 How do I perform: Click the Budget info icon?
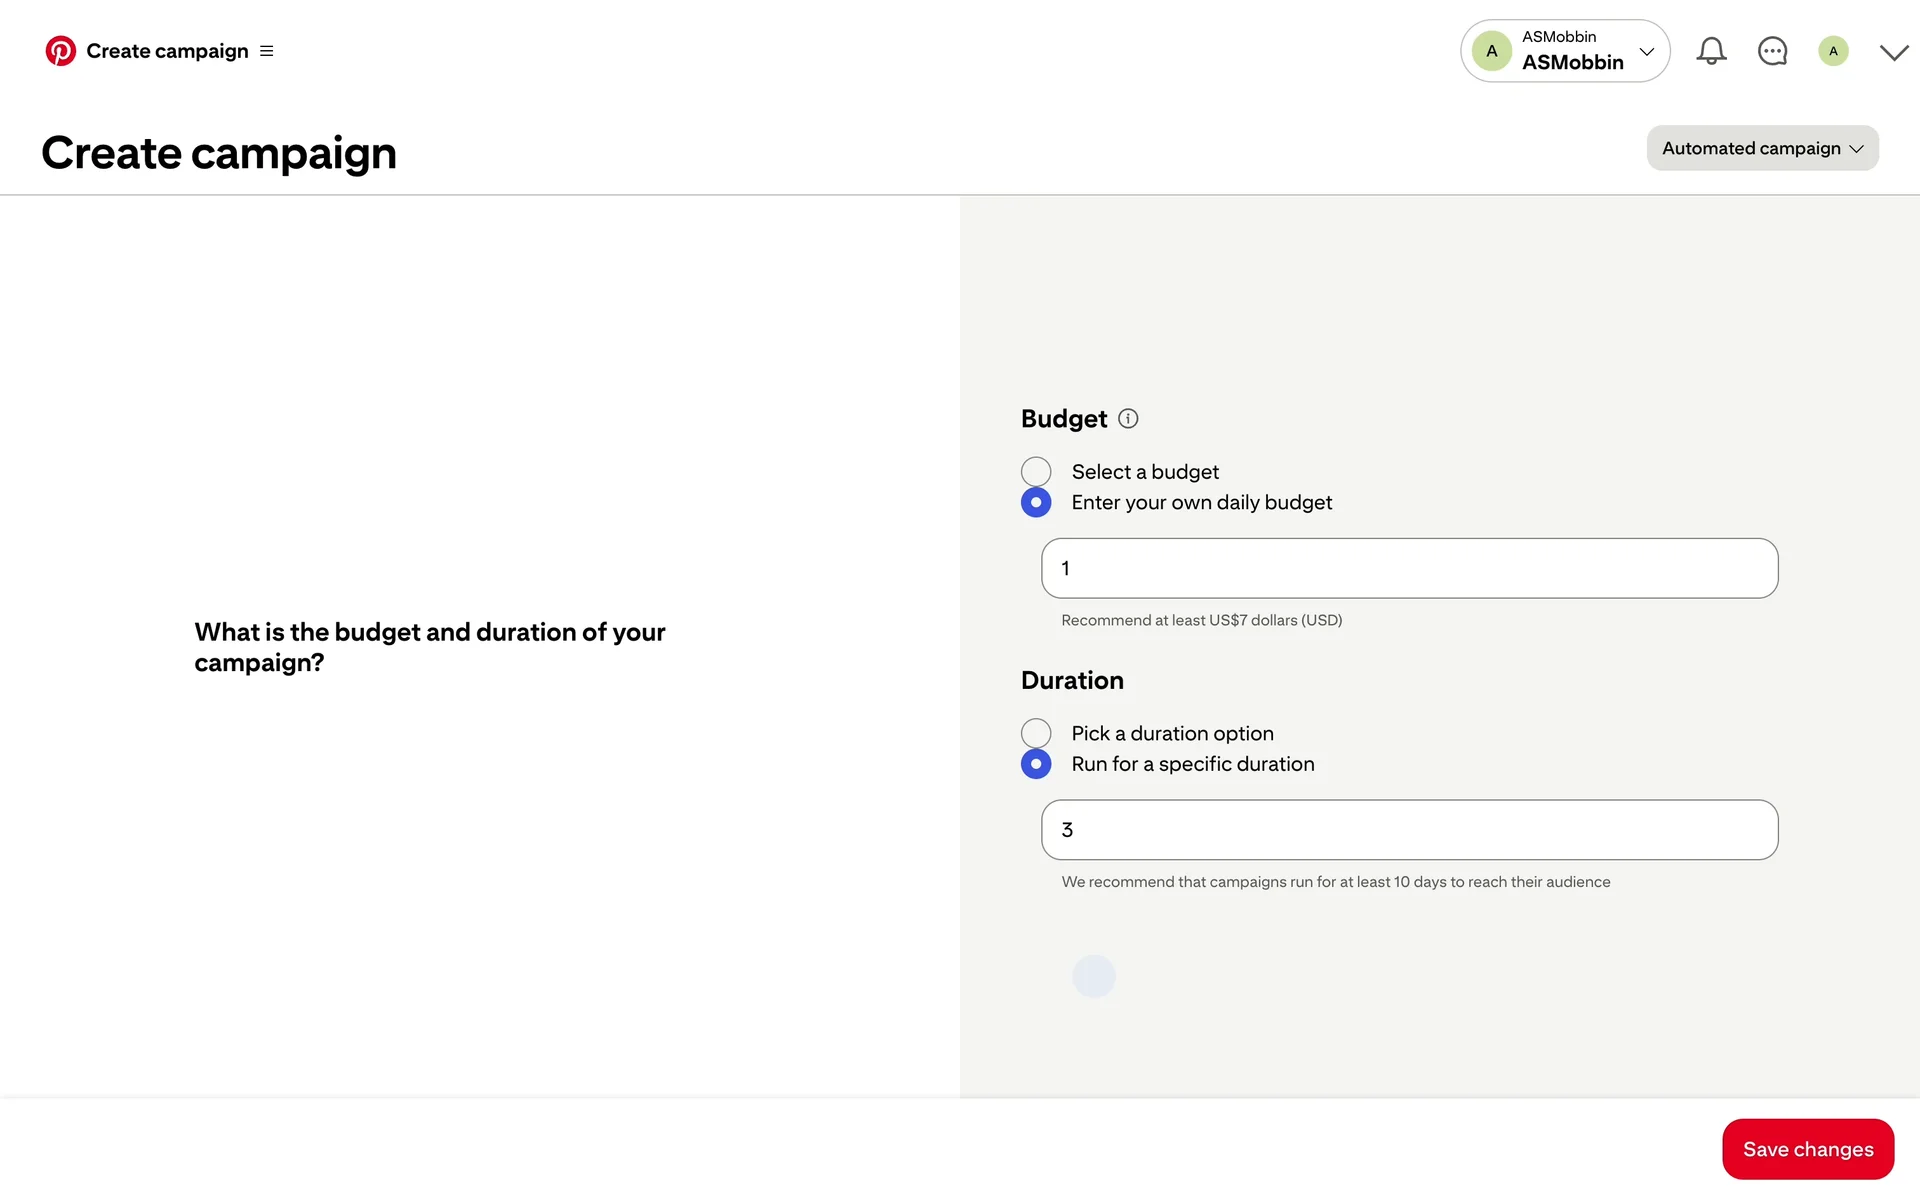pyautogui.click(x=1128, y=419)
